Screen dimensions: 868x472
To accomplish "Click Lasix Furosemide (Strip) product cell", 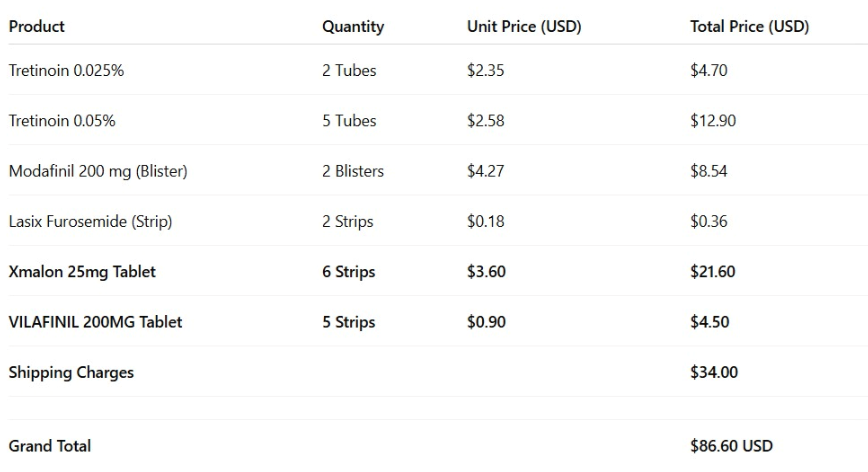I will tap(90, 221).
